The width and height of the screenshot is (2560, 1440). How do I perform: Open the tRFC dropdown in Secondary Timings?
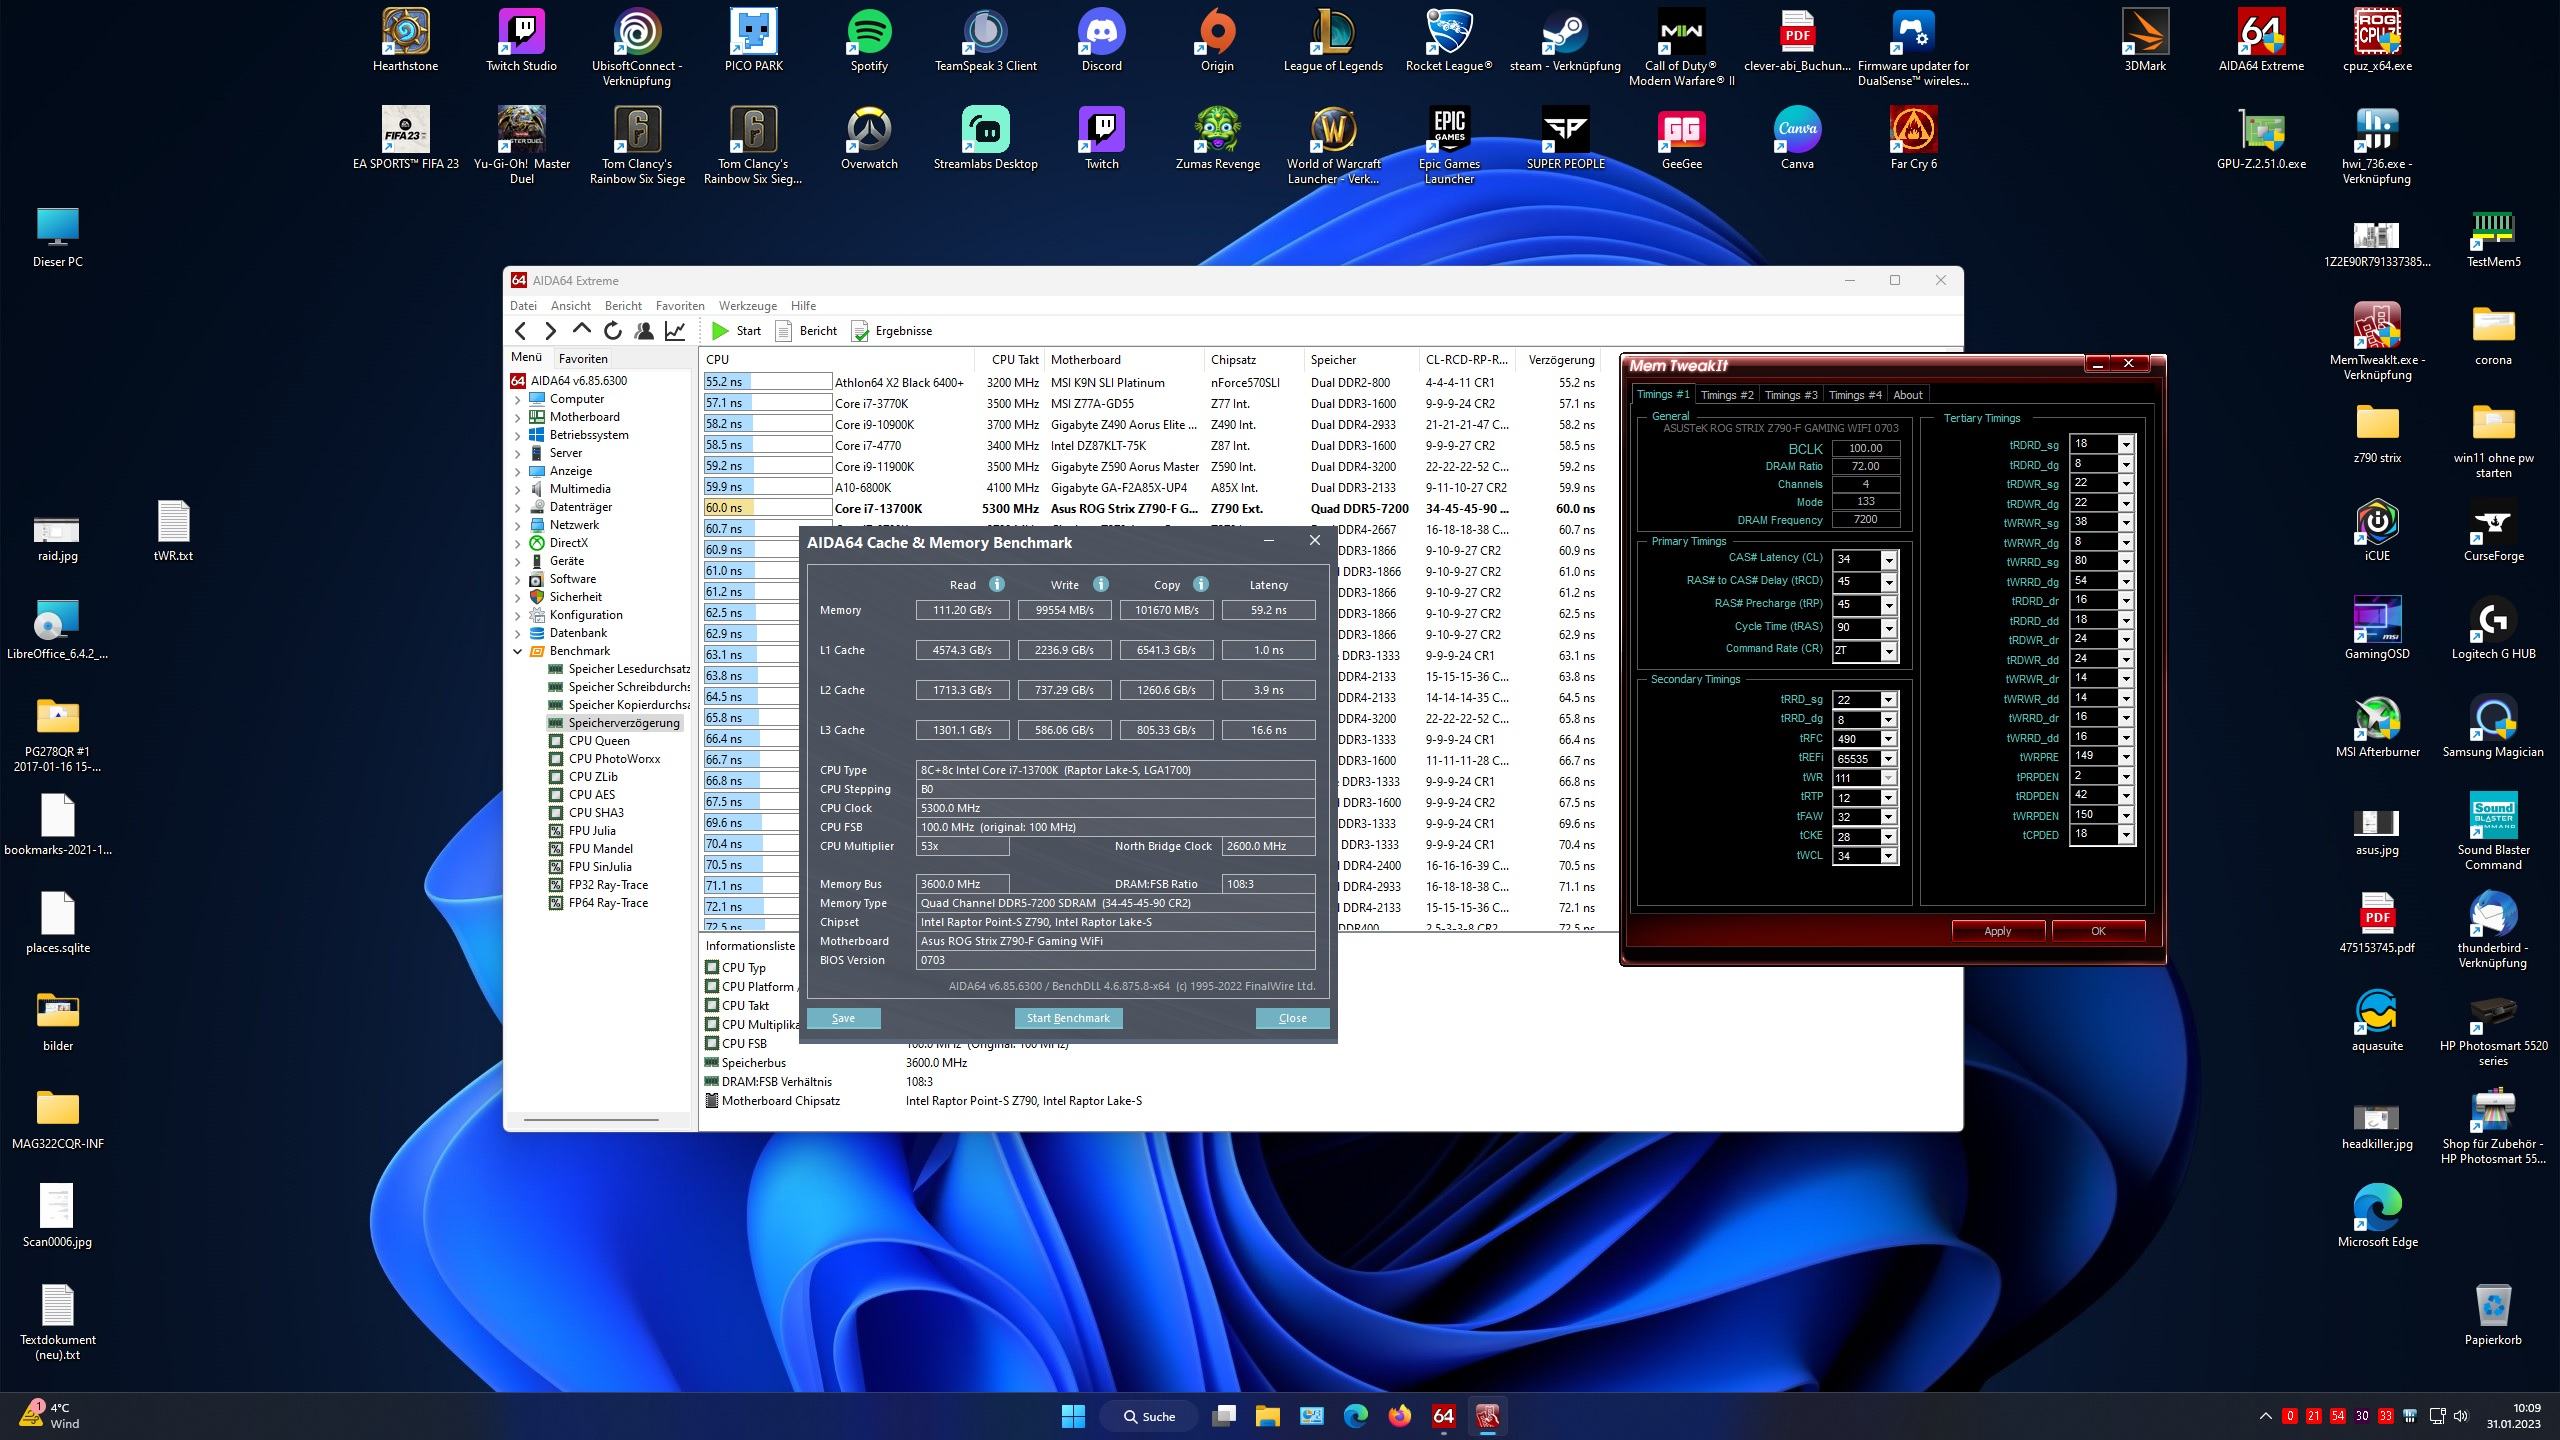[x=1888, y=739]
